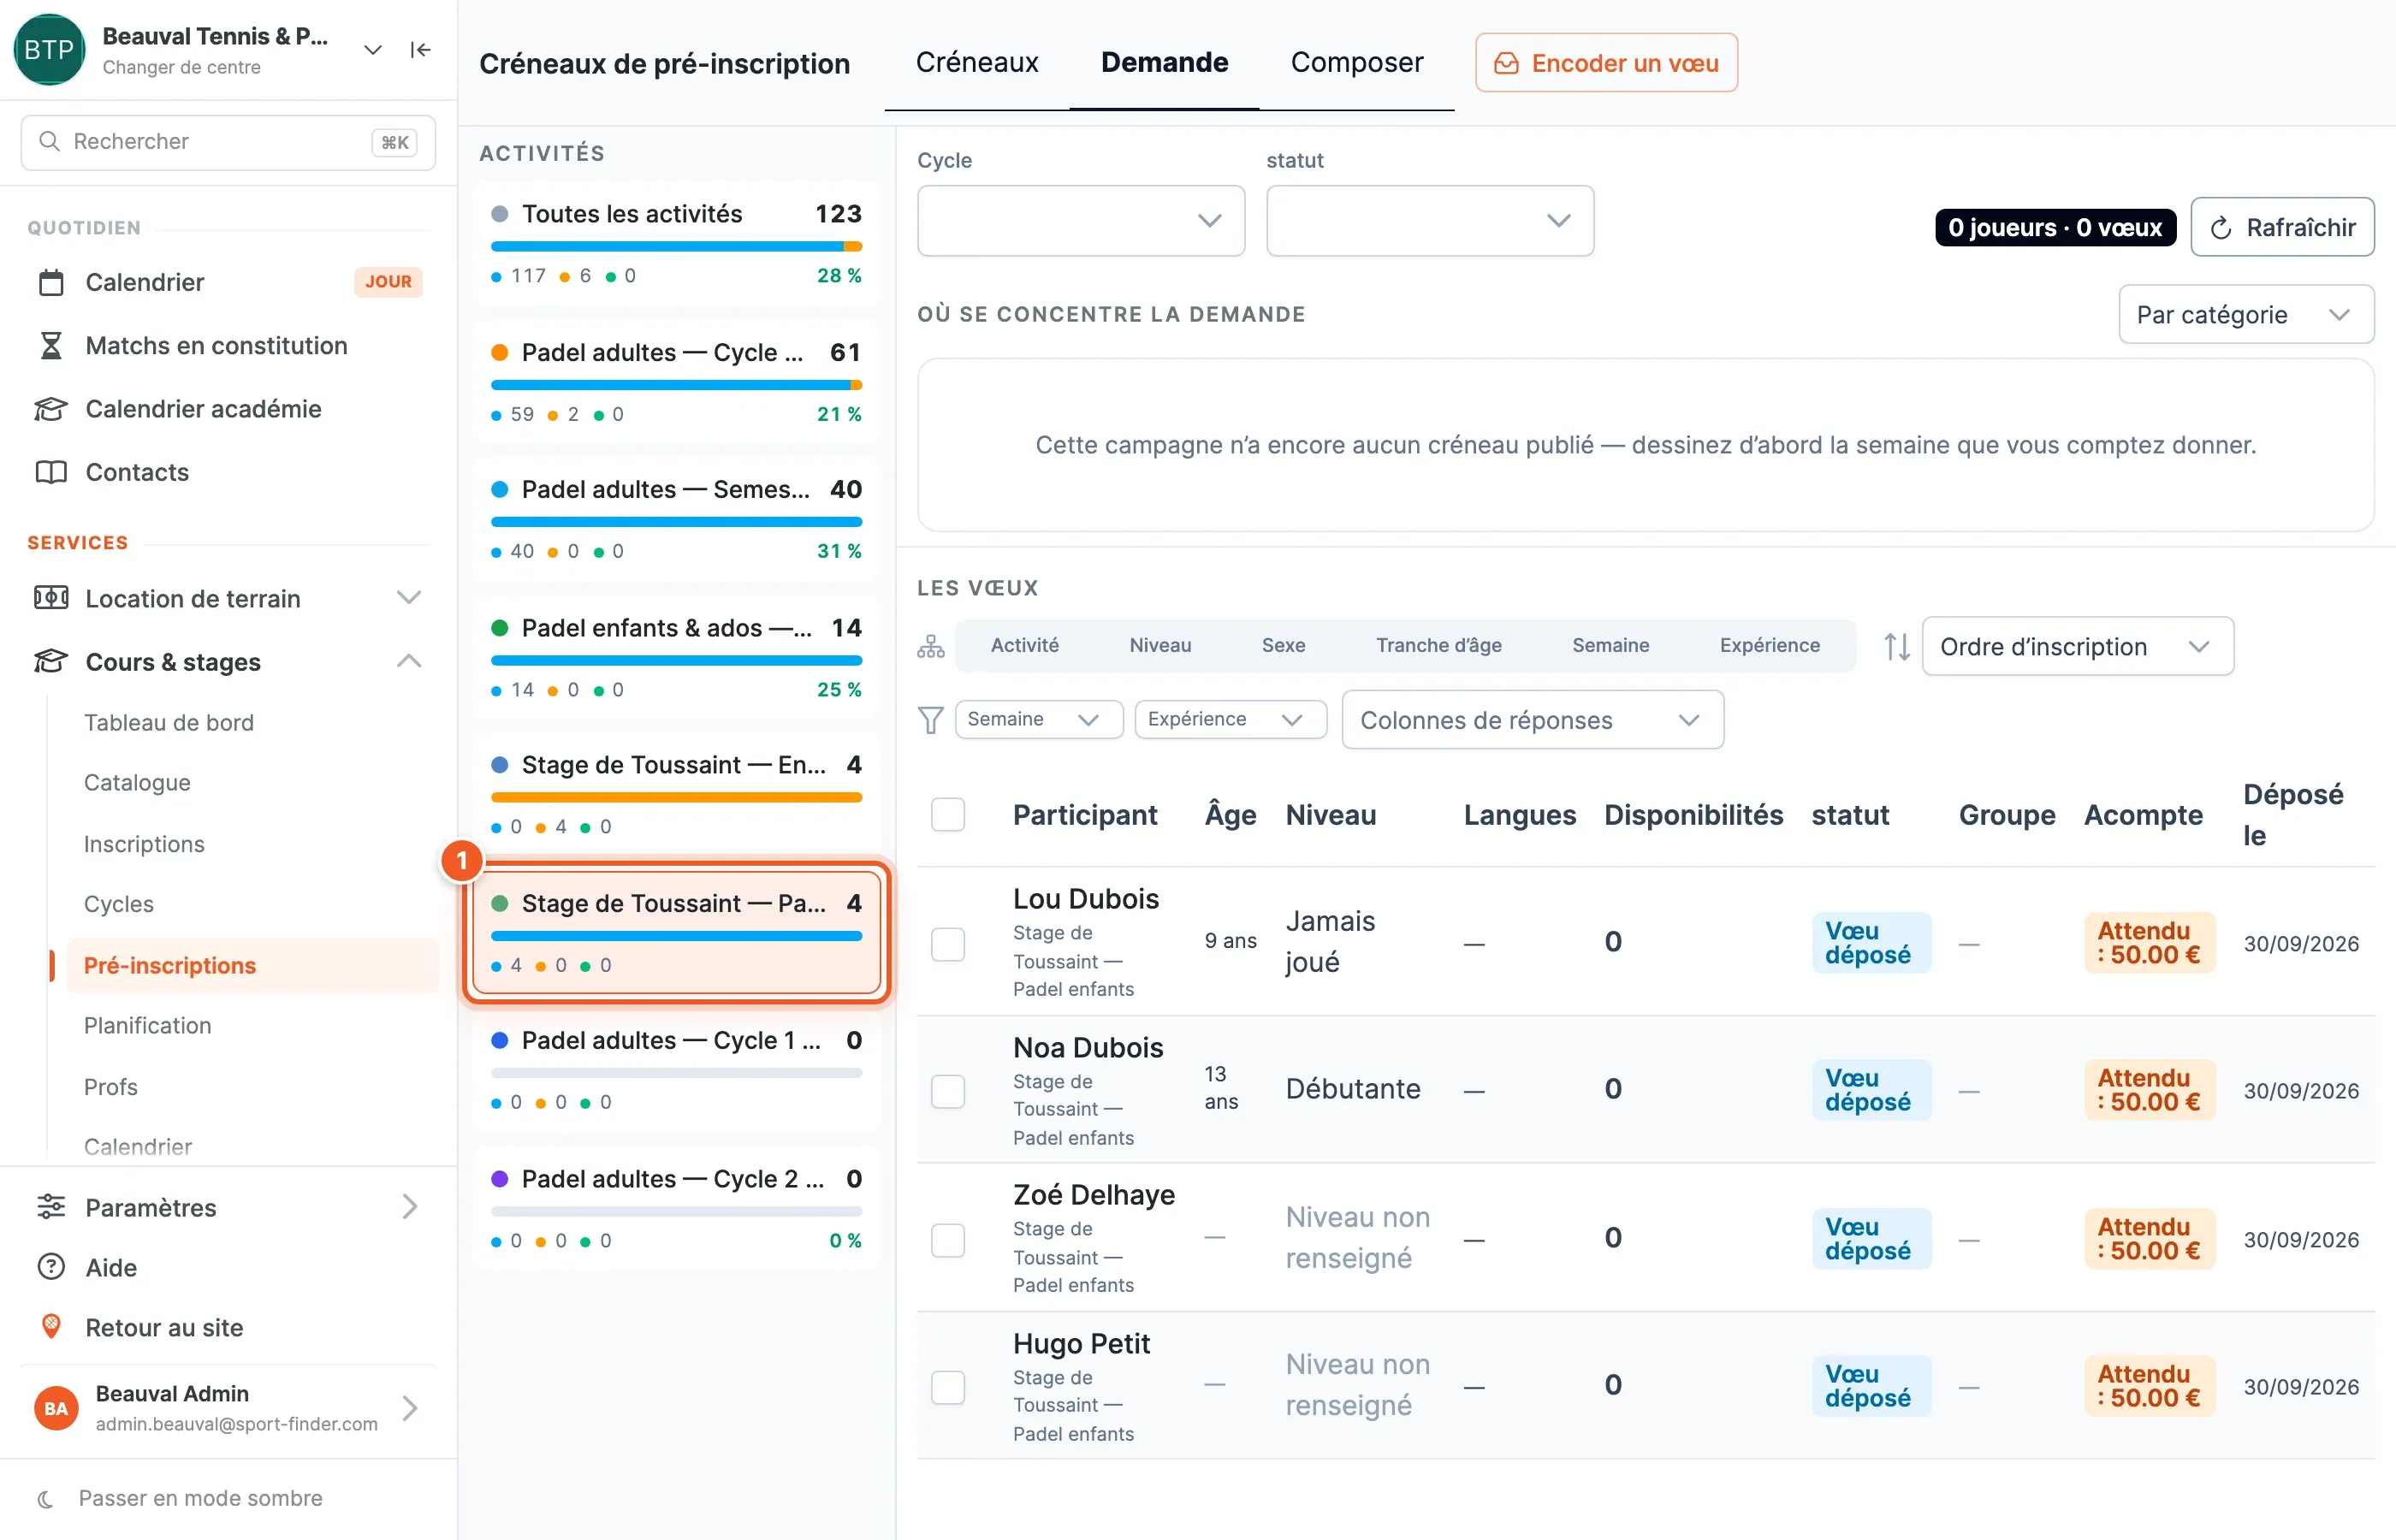
Task: Click the Rechercher search field
Action: point(228,142)
